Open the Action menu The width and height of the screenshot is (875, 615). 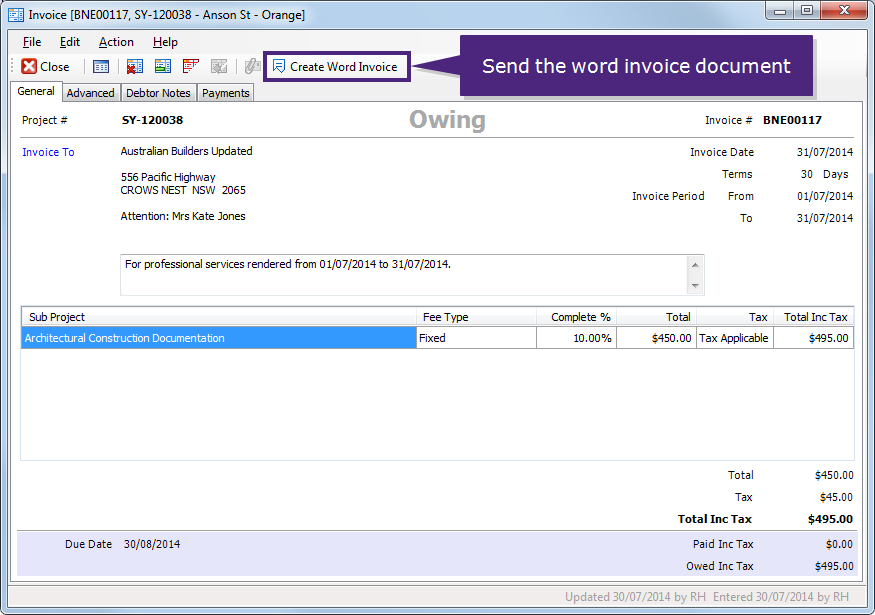(x=116, y=42)
